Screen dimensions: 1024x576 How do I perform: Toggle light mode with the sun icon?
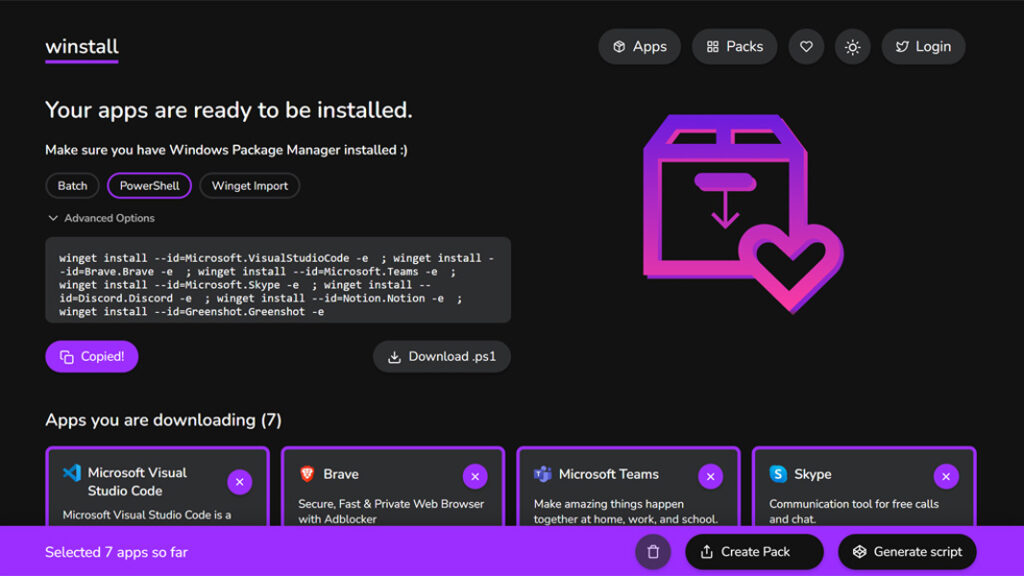(852, 46)
